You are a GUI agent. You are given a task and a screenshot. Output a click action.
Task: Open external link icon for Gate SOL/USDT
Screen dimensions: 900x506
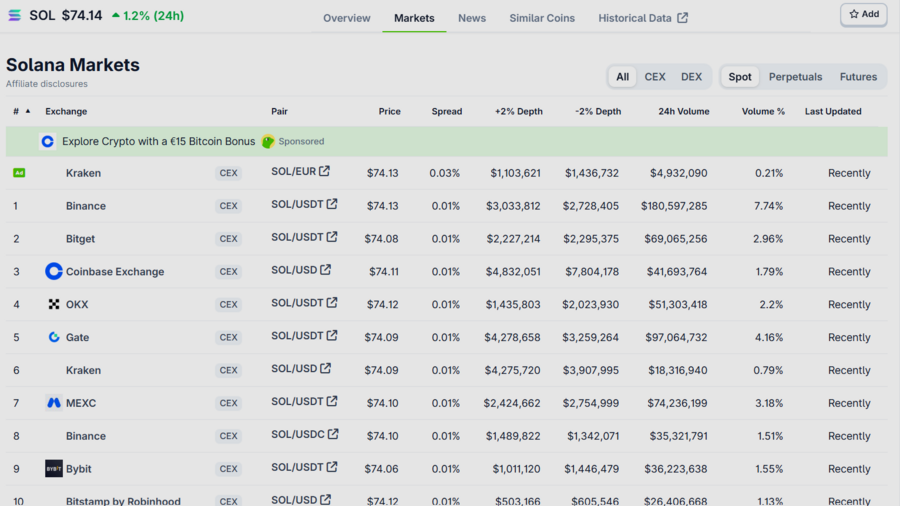(332, 335)
